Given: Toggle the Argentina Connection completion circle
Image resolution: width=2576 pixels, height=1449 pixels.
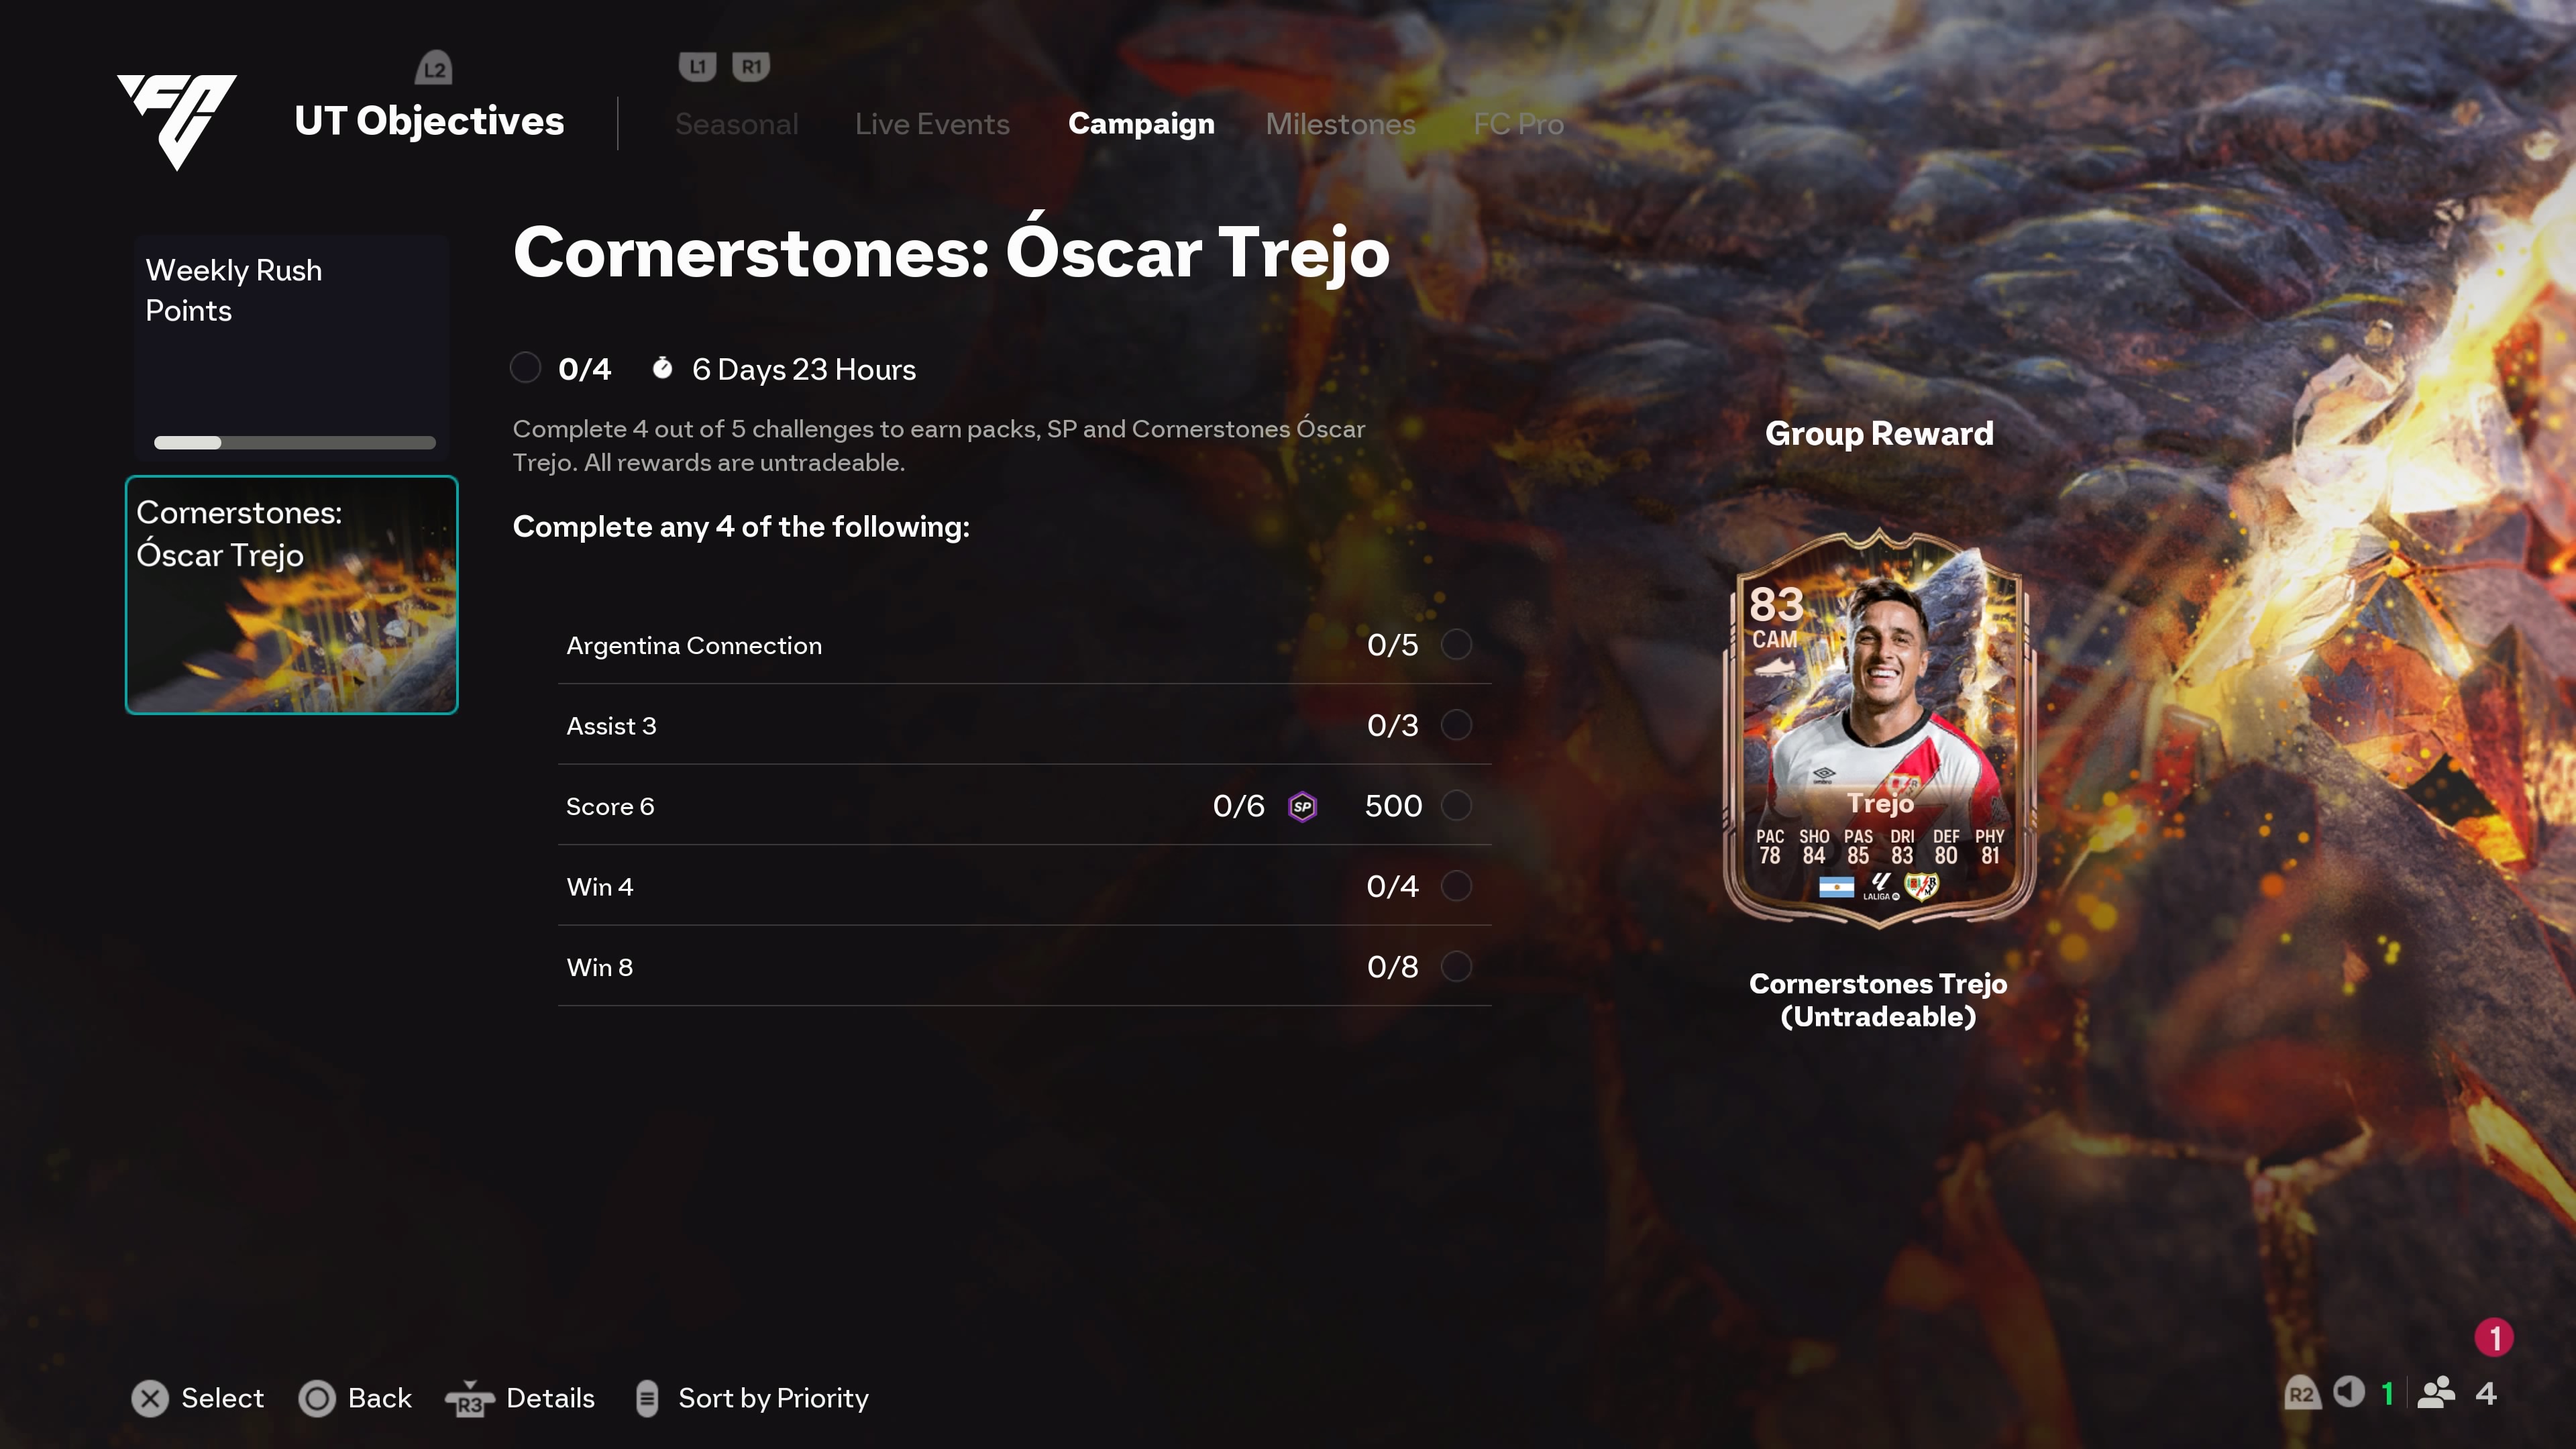Looking at the screenshot, I should click(1456, 645).
